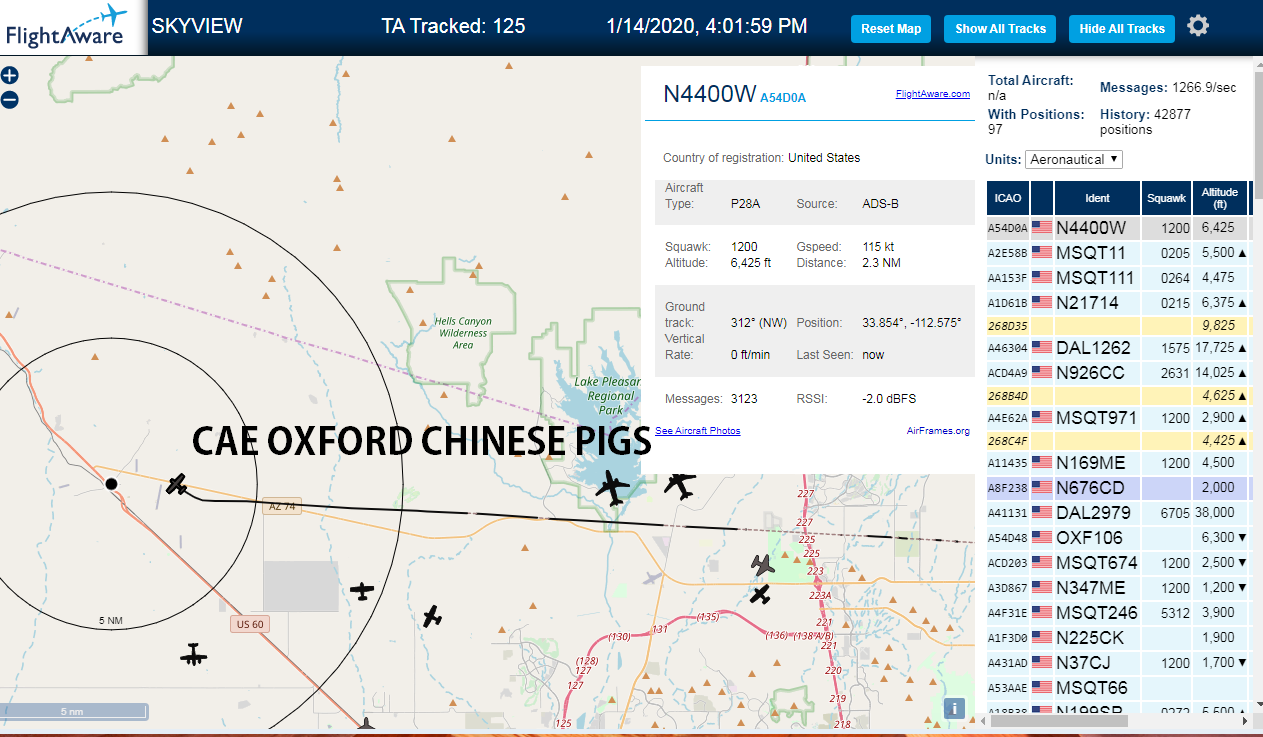This screenshot has width=1263, height=737.
Task: Select the faint lavender aircraft icon on the map
Action: click(x=653, y=578)
